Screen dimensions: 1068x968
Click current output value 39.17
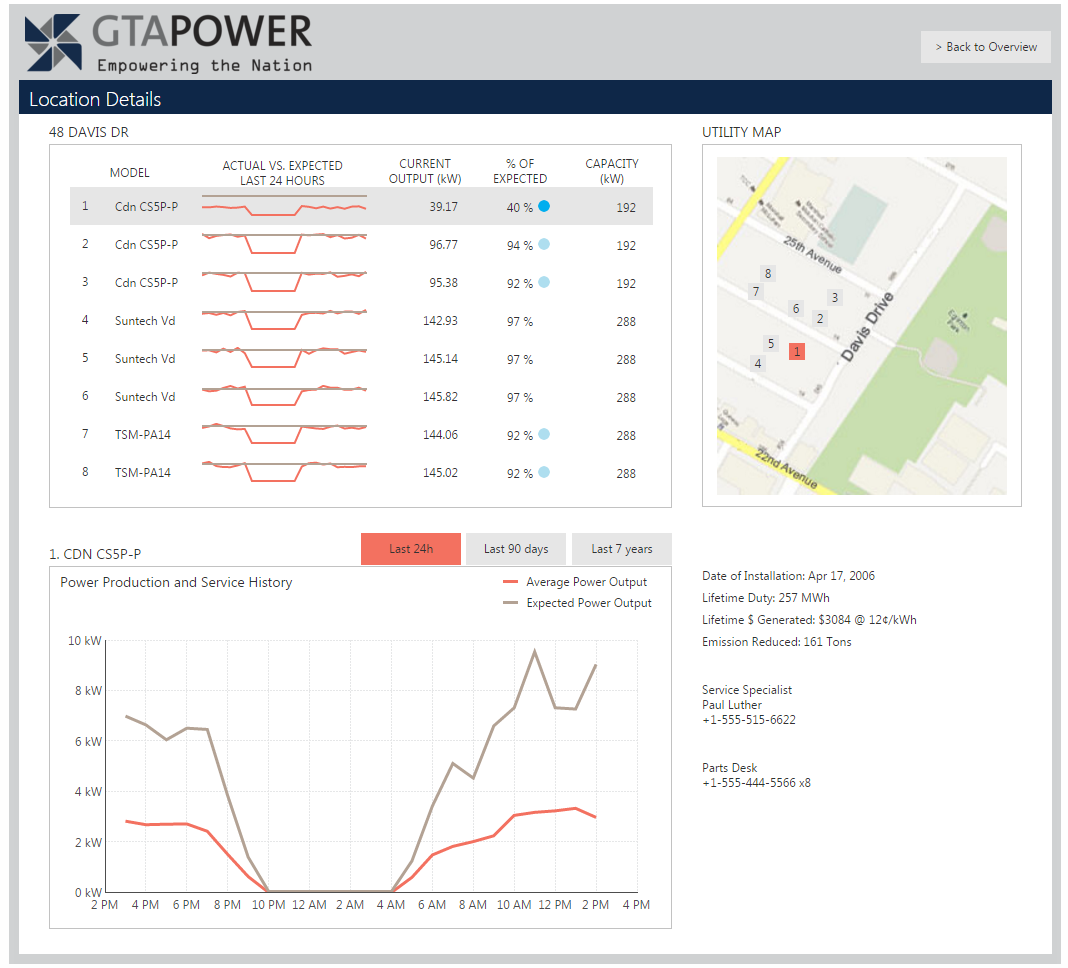tap(443, 207)
